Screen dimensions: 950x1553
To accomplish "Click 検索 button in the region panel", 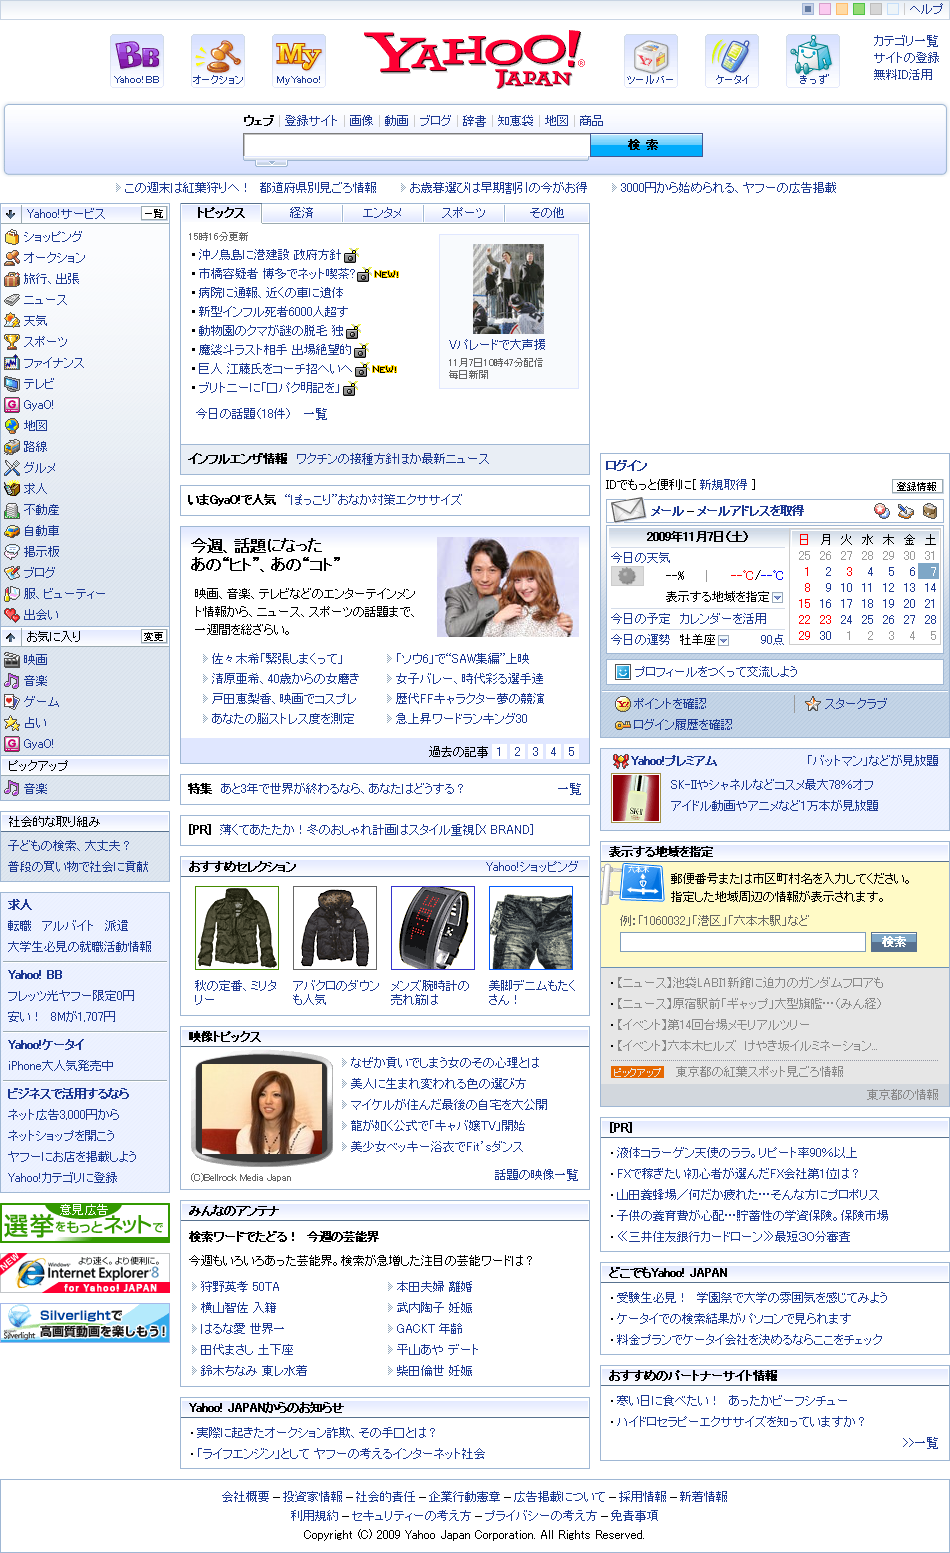I will pos(894,942).
